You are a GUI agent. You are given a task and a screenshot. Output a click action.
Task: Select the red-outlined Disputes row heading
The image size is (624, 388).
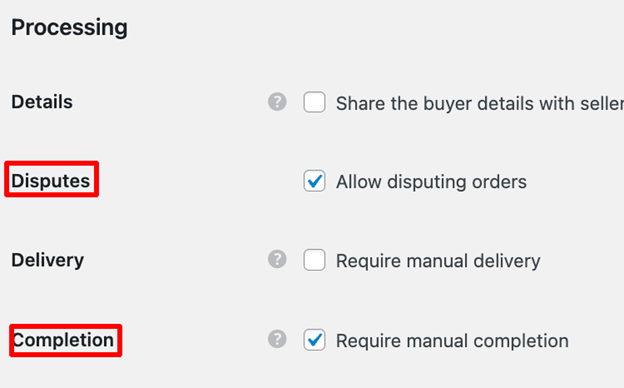pos(51,181)
